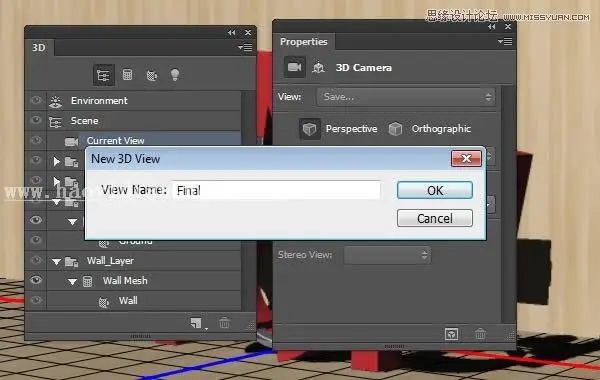Click the 3D Camera icon in Properties

(x=294, y=67)
